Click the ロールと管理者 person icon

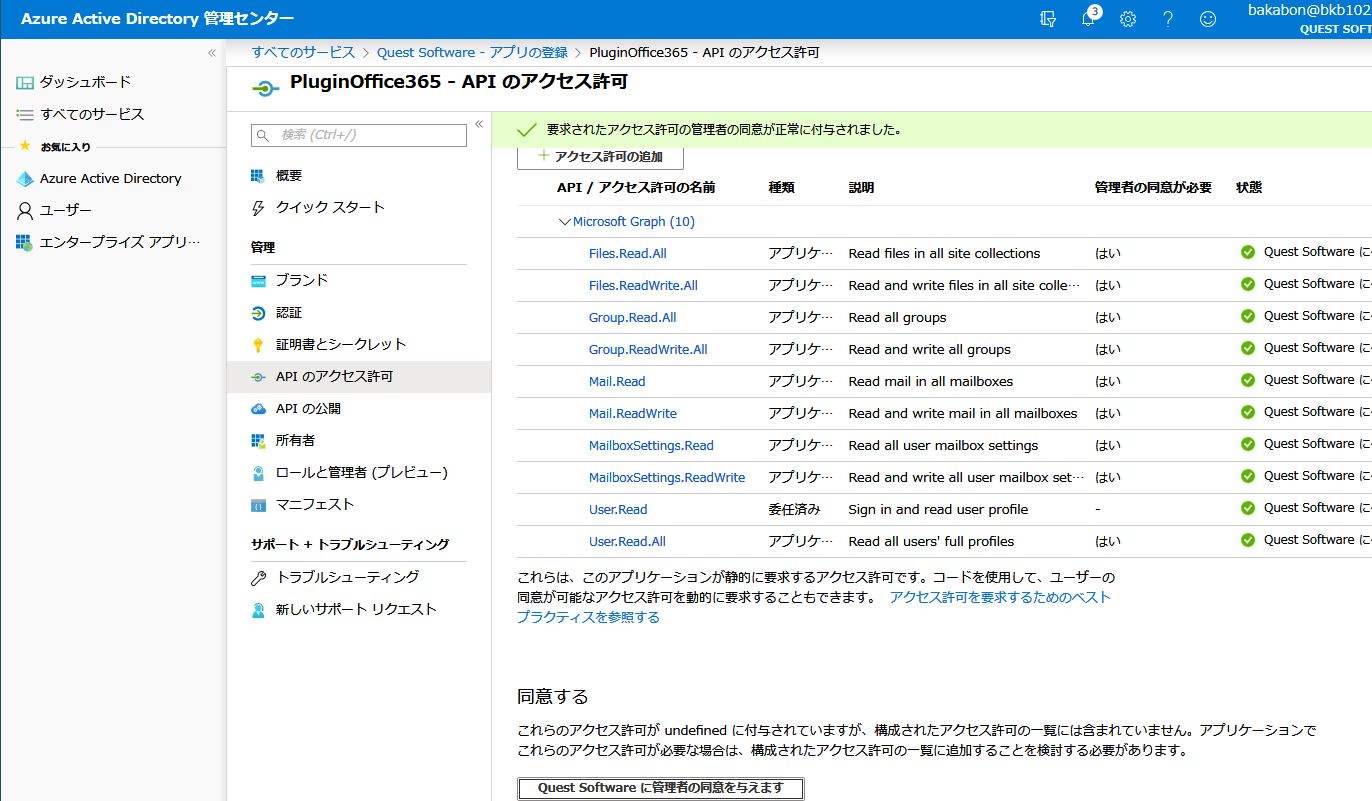pos(258,472)
